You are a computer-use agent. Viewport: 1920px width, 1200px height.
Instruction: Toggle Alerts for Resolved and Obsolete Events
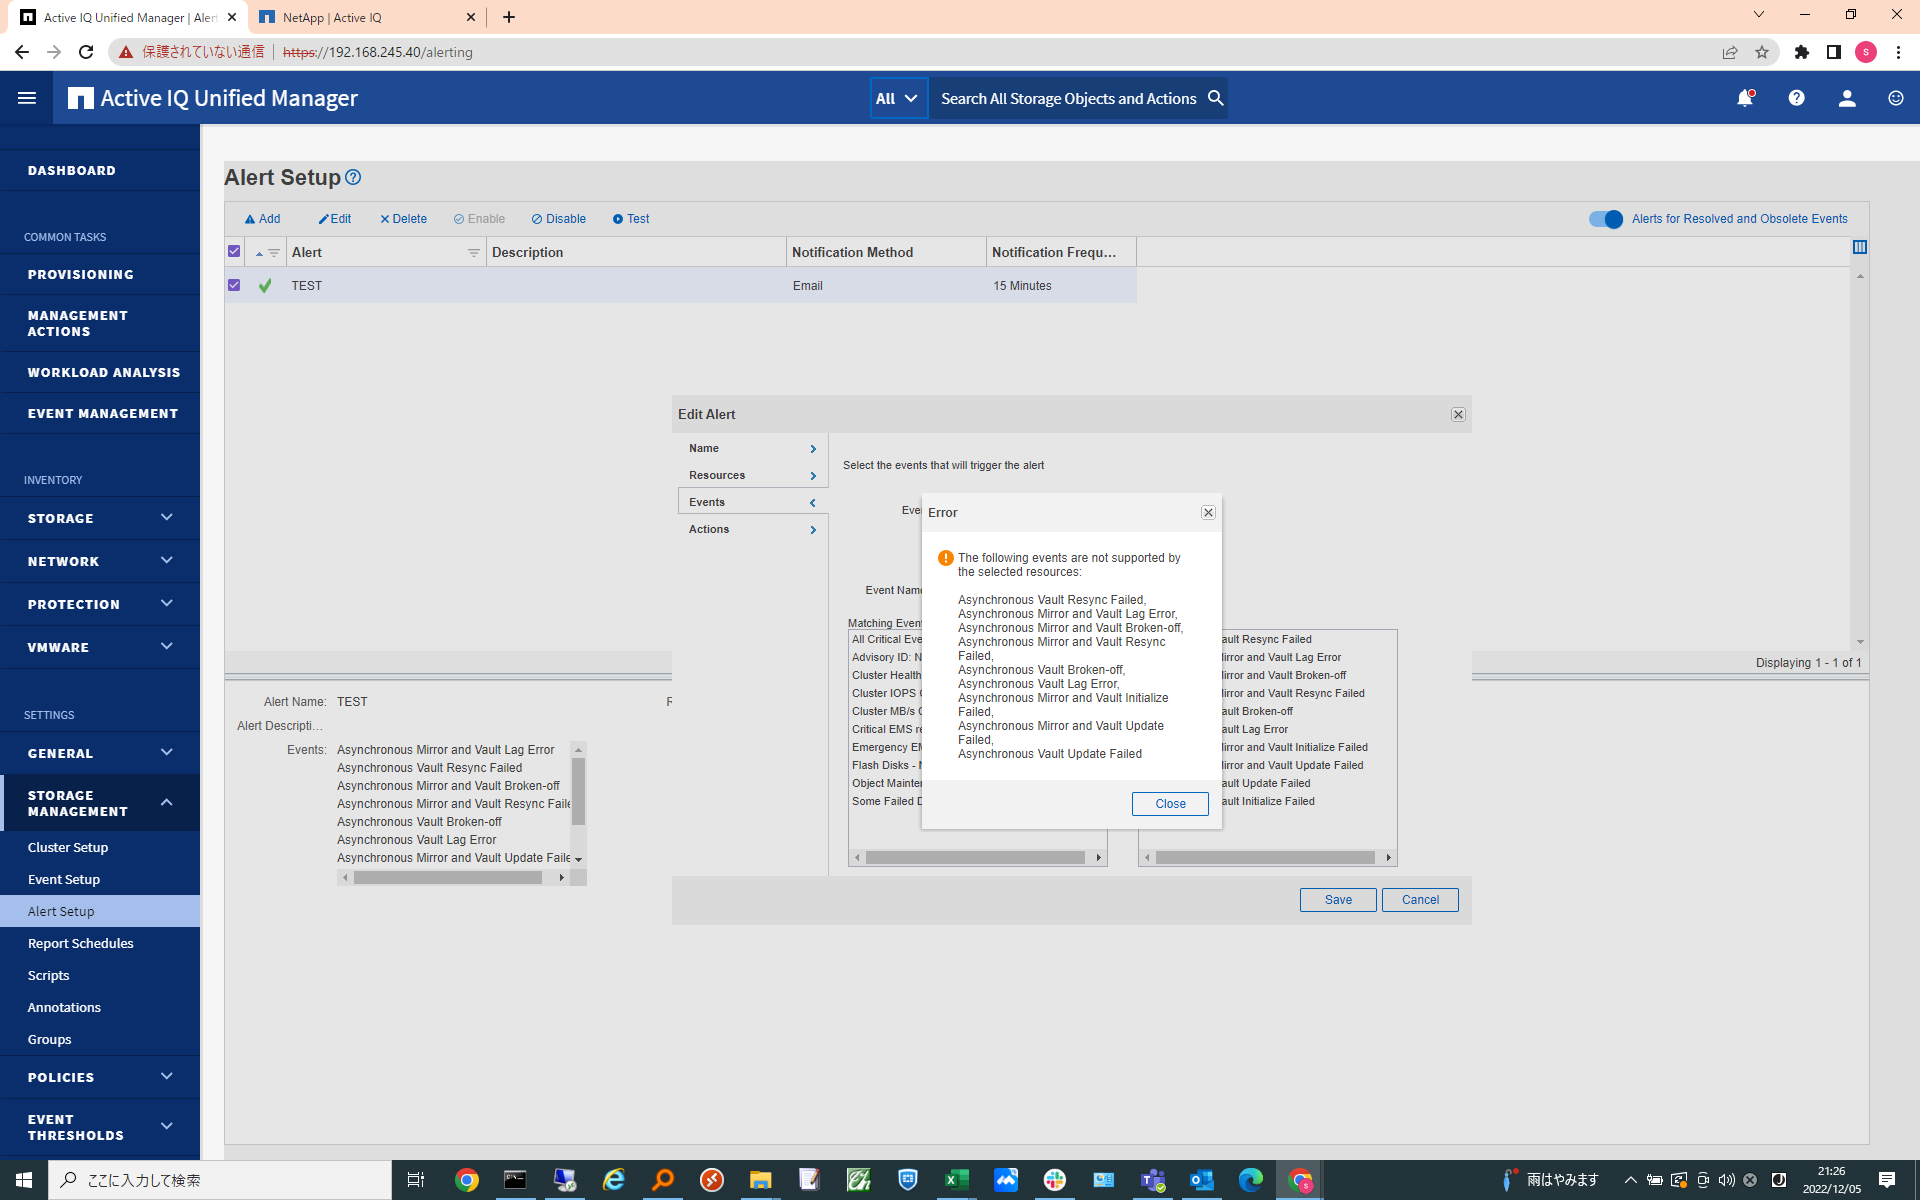click(1605, 219)
